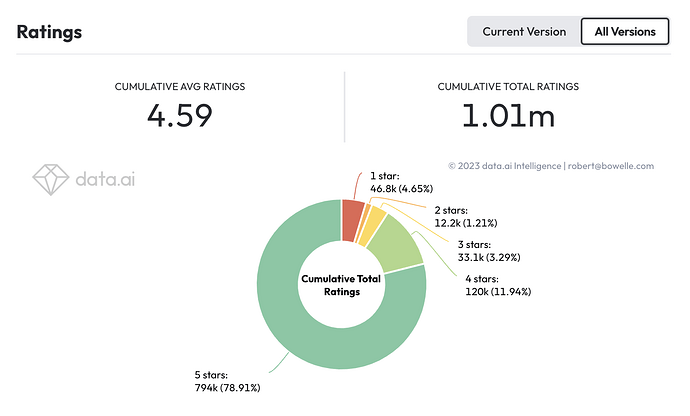
Task: Click the donut center Cumulative Total Ratings text
Action: [x=341, y=285]
